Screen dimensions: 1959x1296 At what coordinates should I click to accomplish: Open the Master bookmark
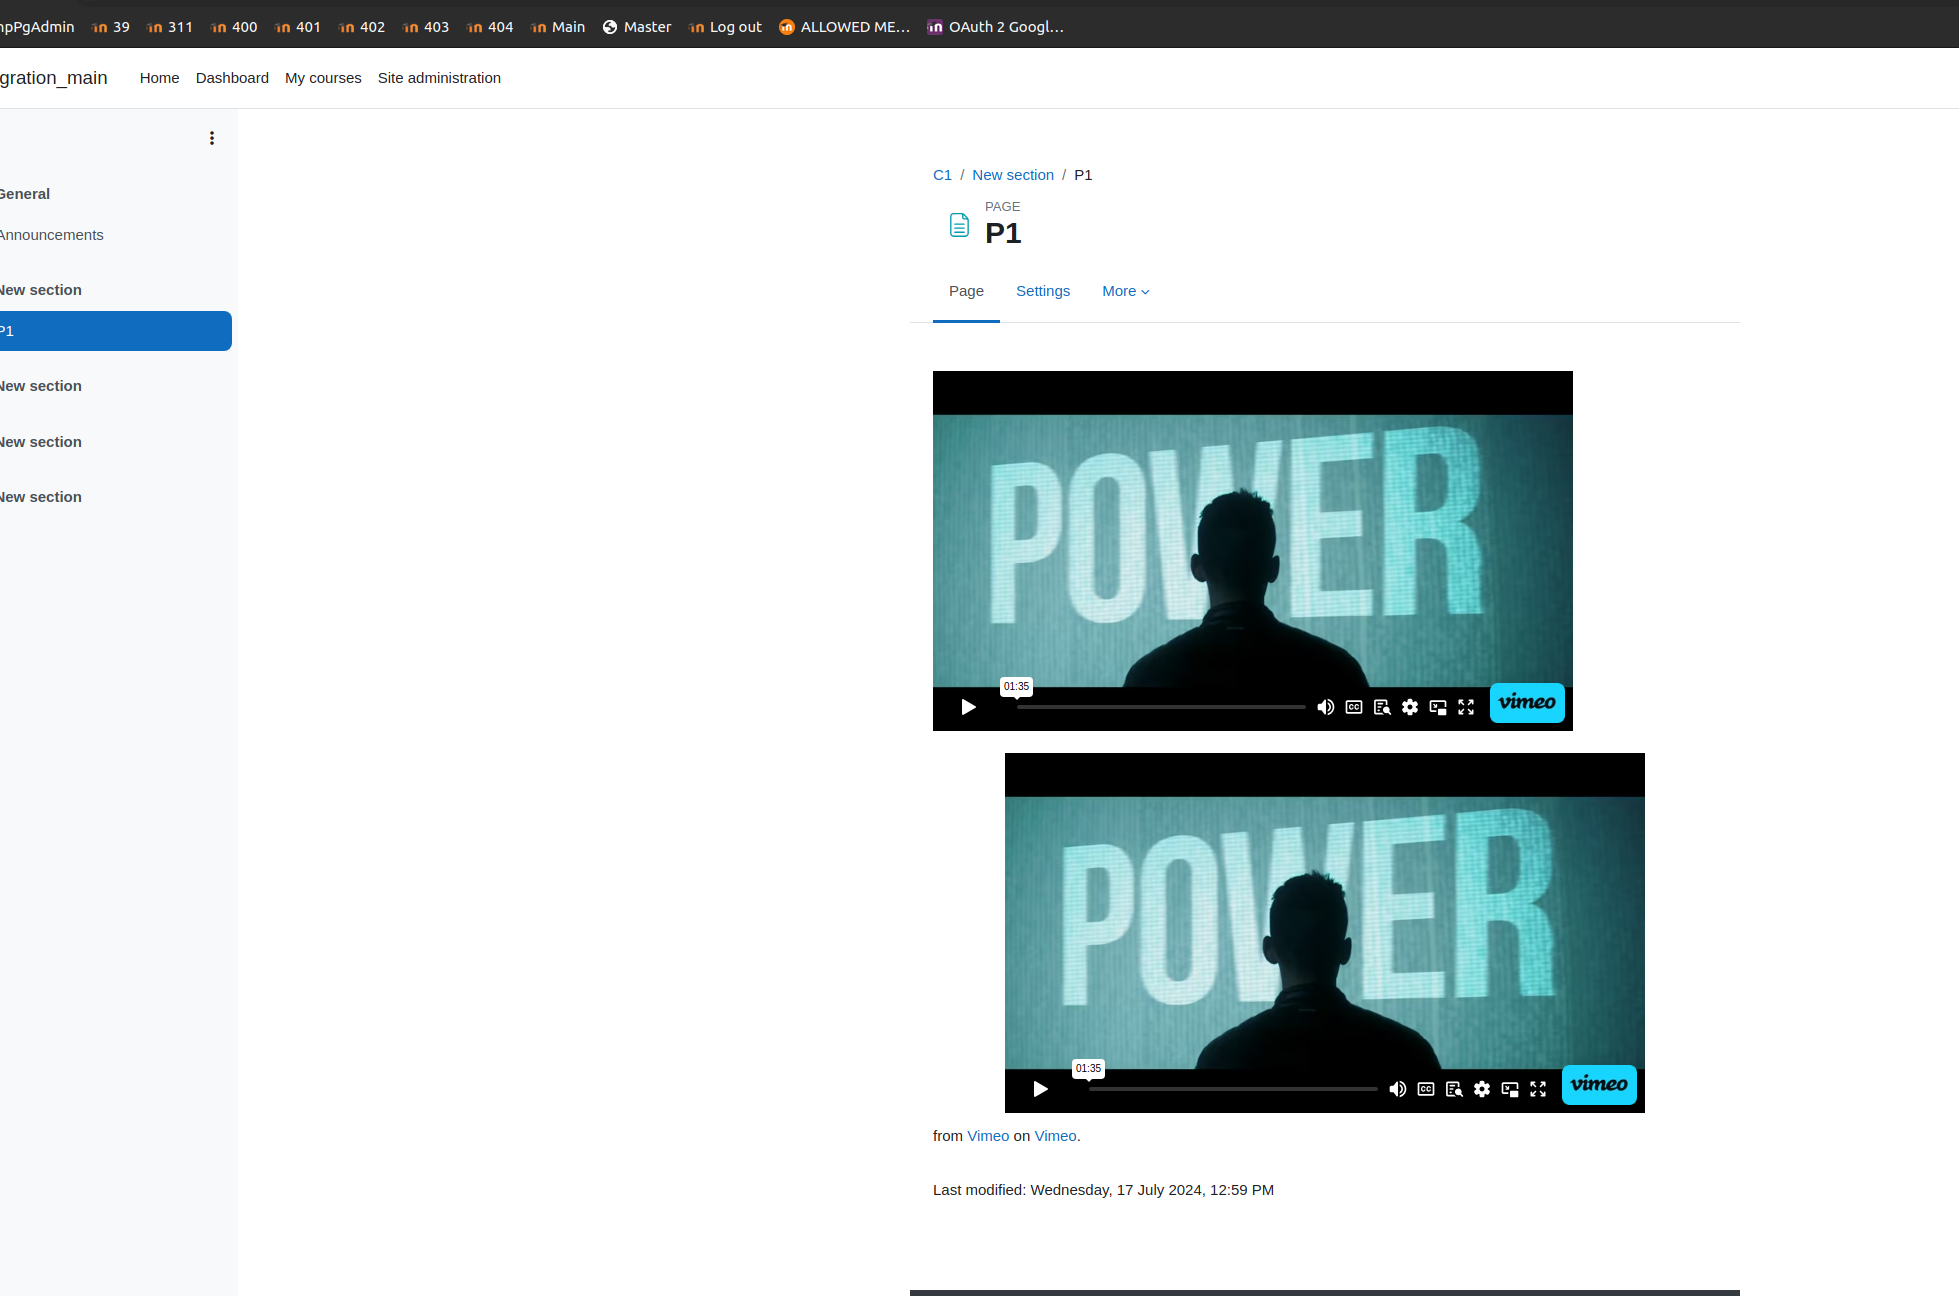[x=637, y=27]
